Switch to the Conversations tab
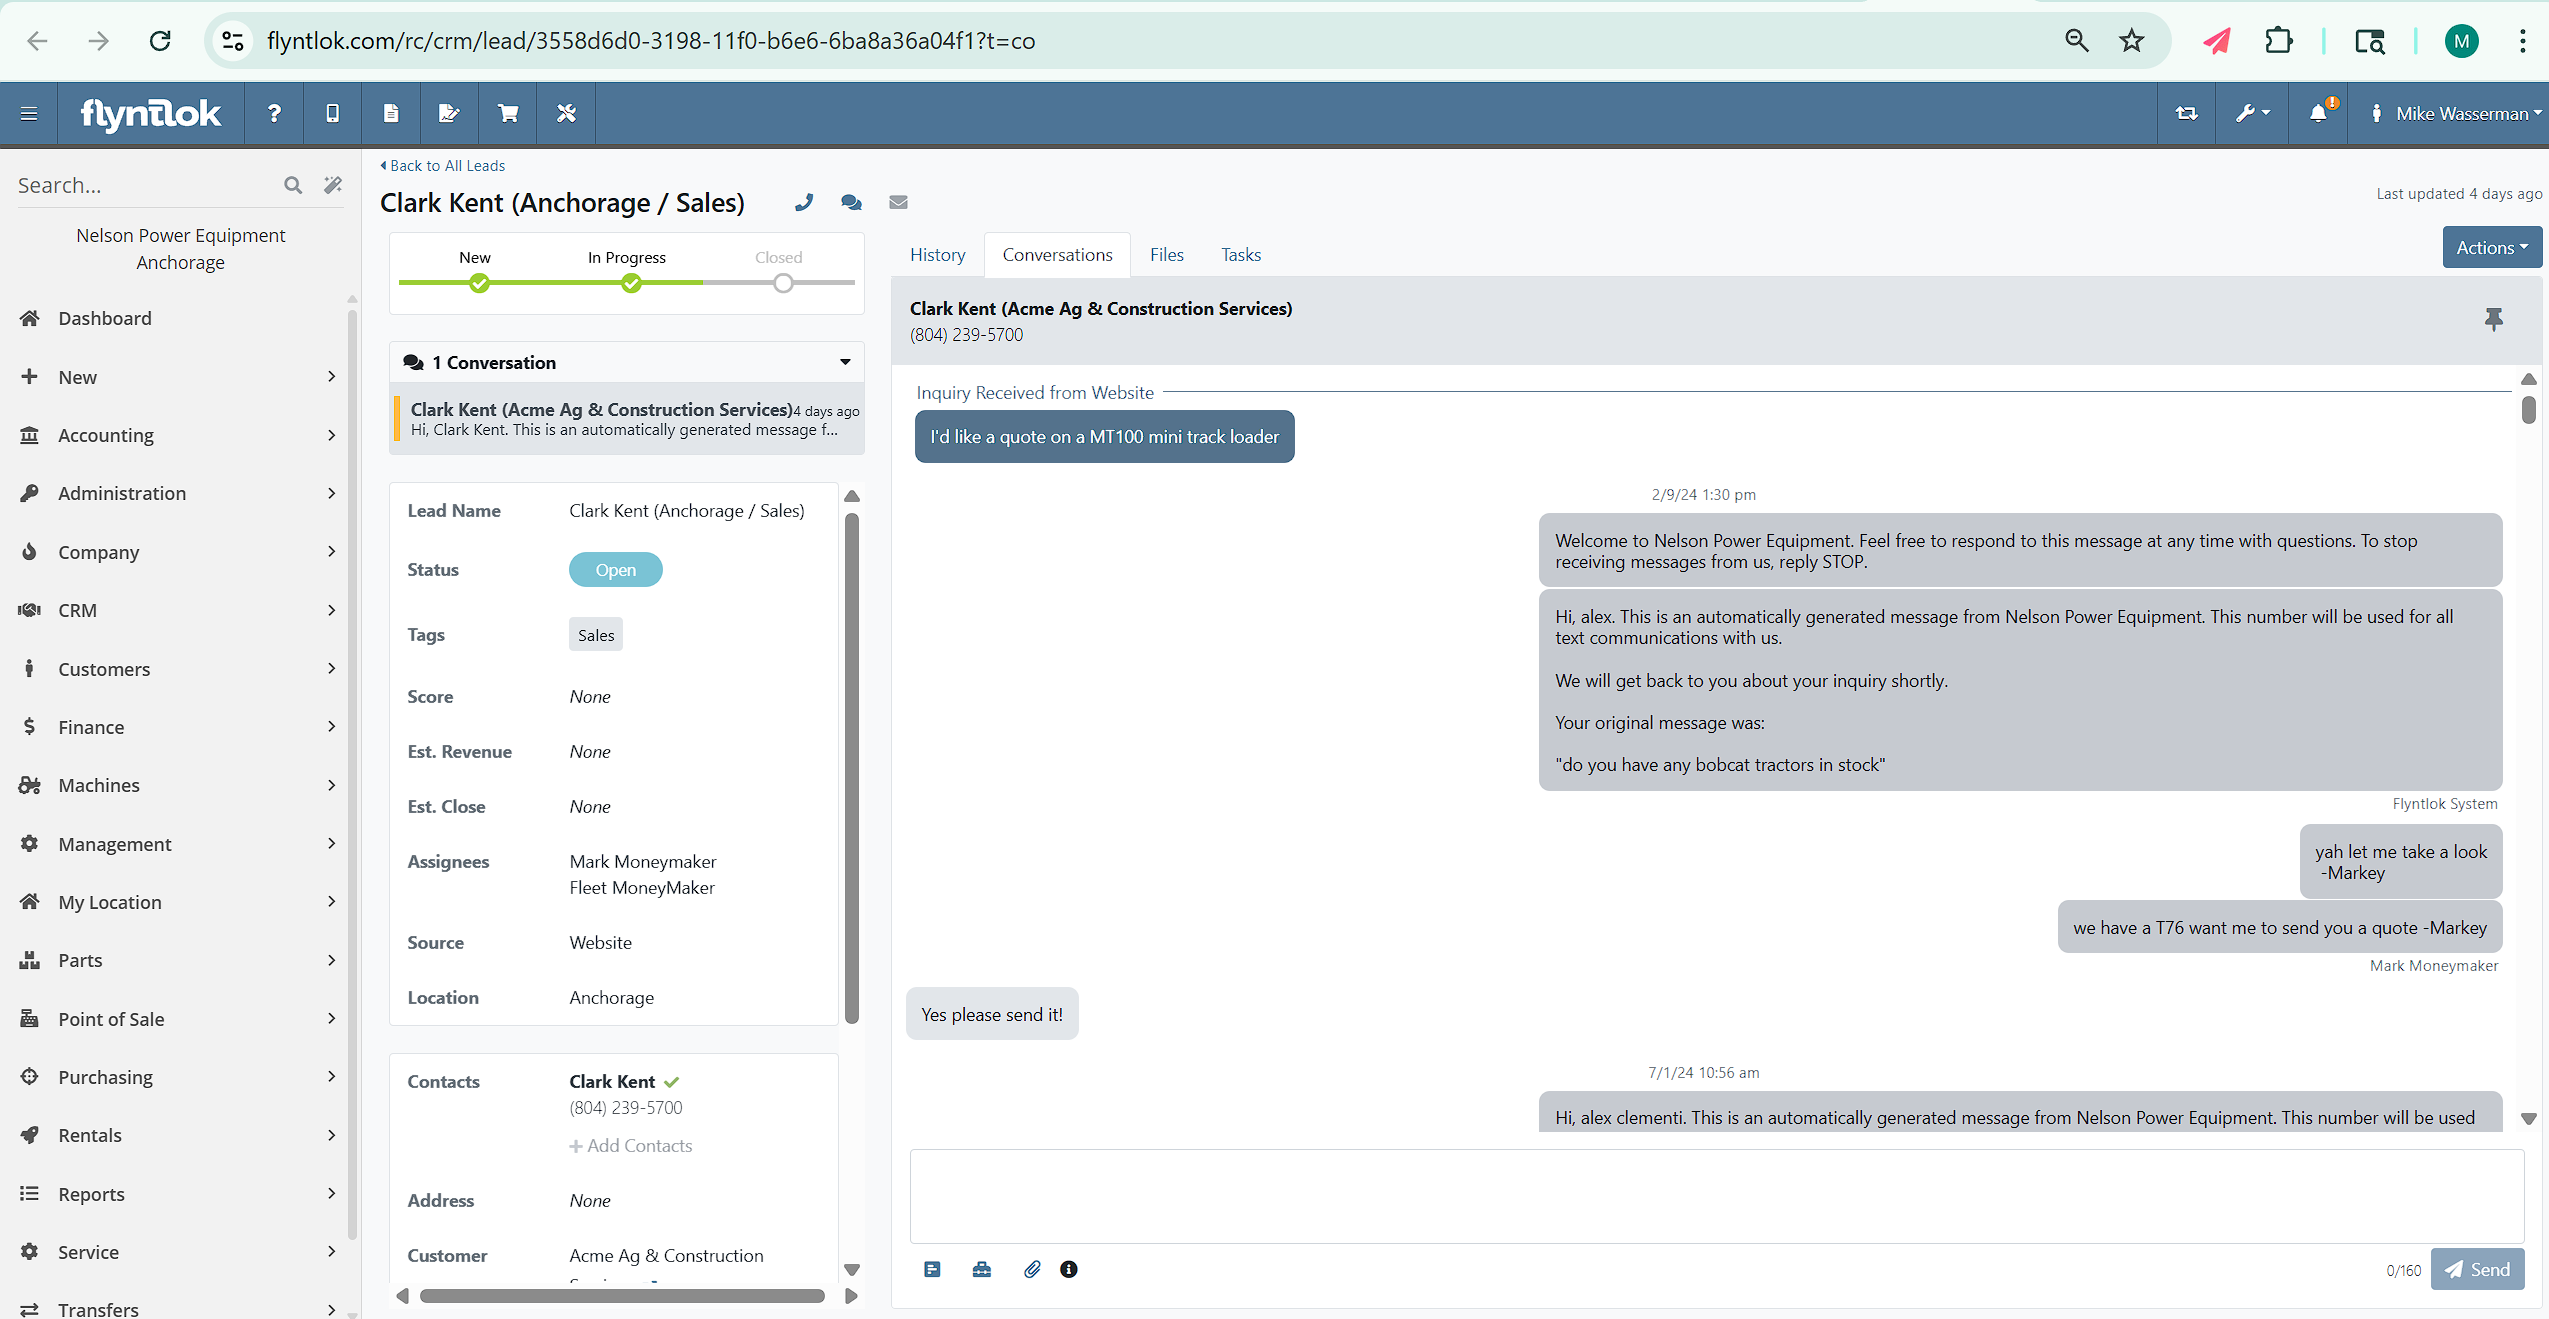 1057,255
